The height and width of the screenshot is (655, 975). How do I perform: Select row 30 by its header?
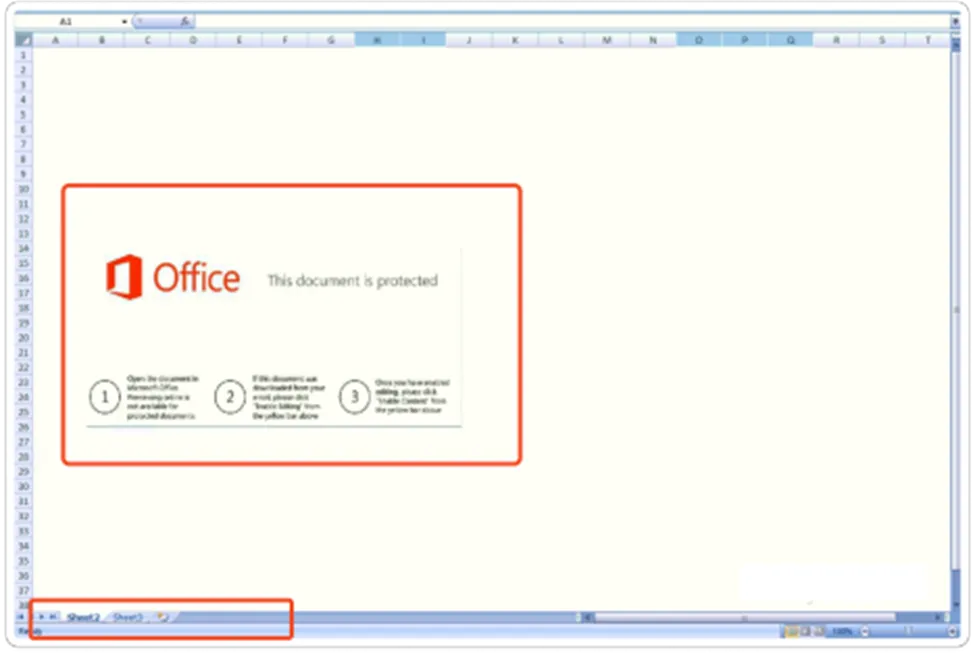(24, 486)
